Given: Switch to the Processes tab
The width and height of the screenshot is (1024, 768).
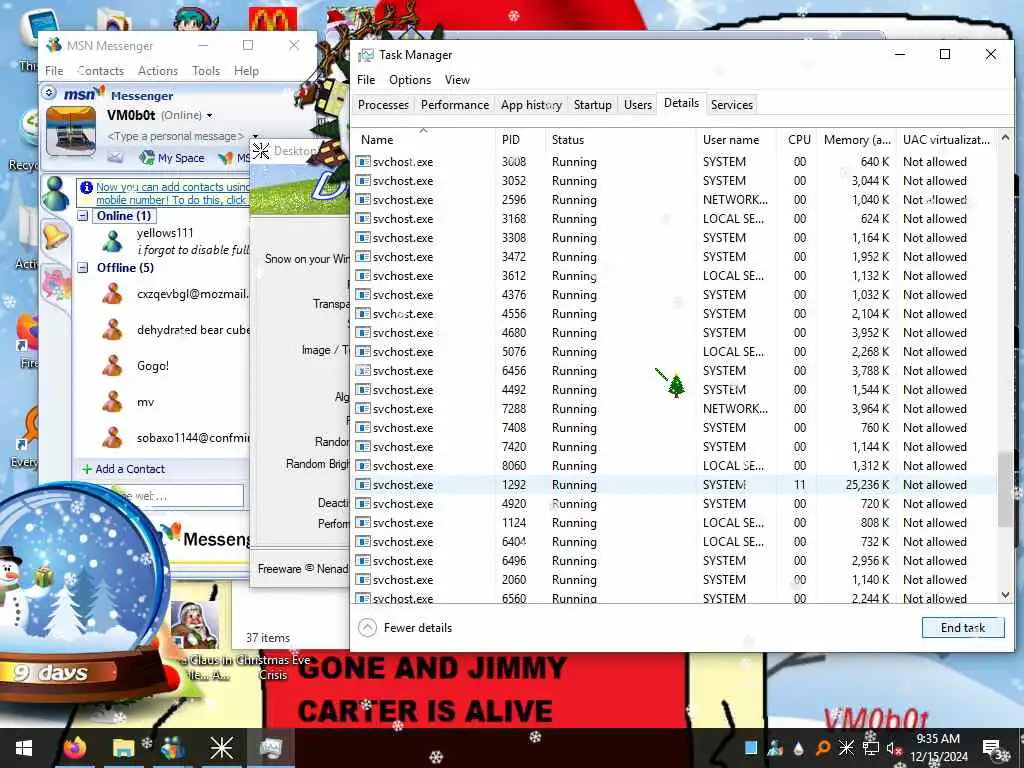Looking at the screenshot, I should click(383, 104).
